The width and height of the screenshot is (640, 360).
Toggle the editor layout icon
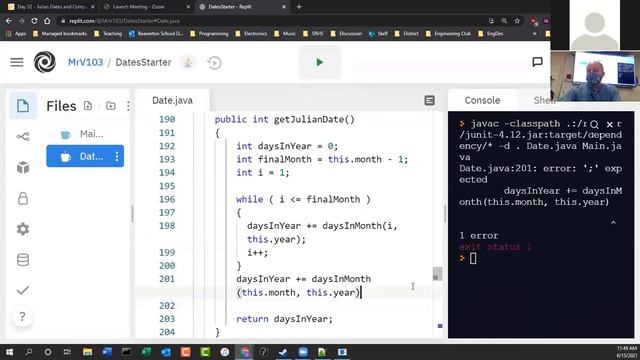click(429, 100)
